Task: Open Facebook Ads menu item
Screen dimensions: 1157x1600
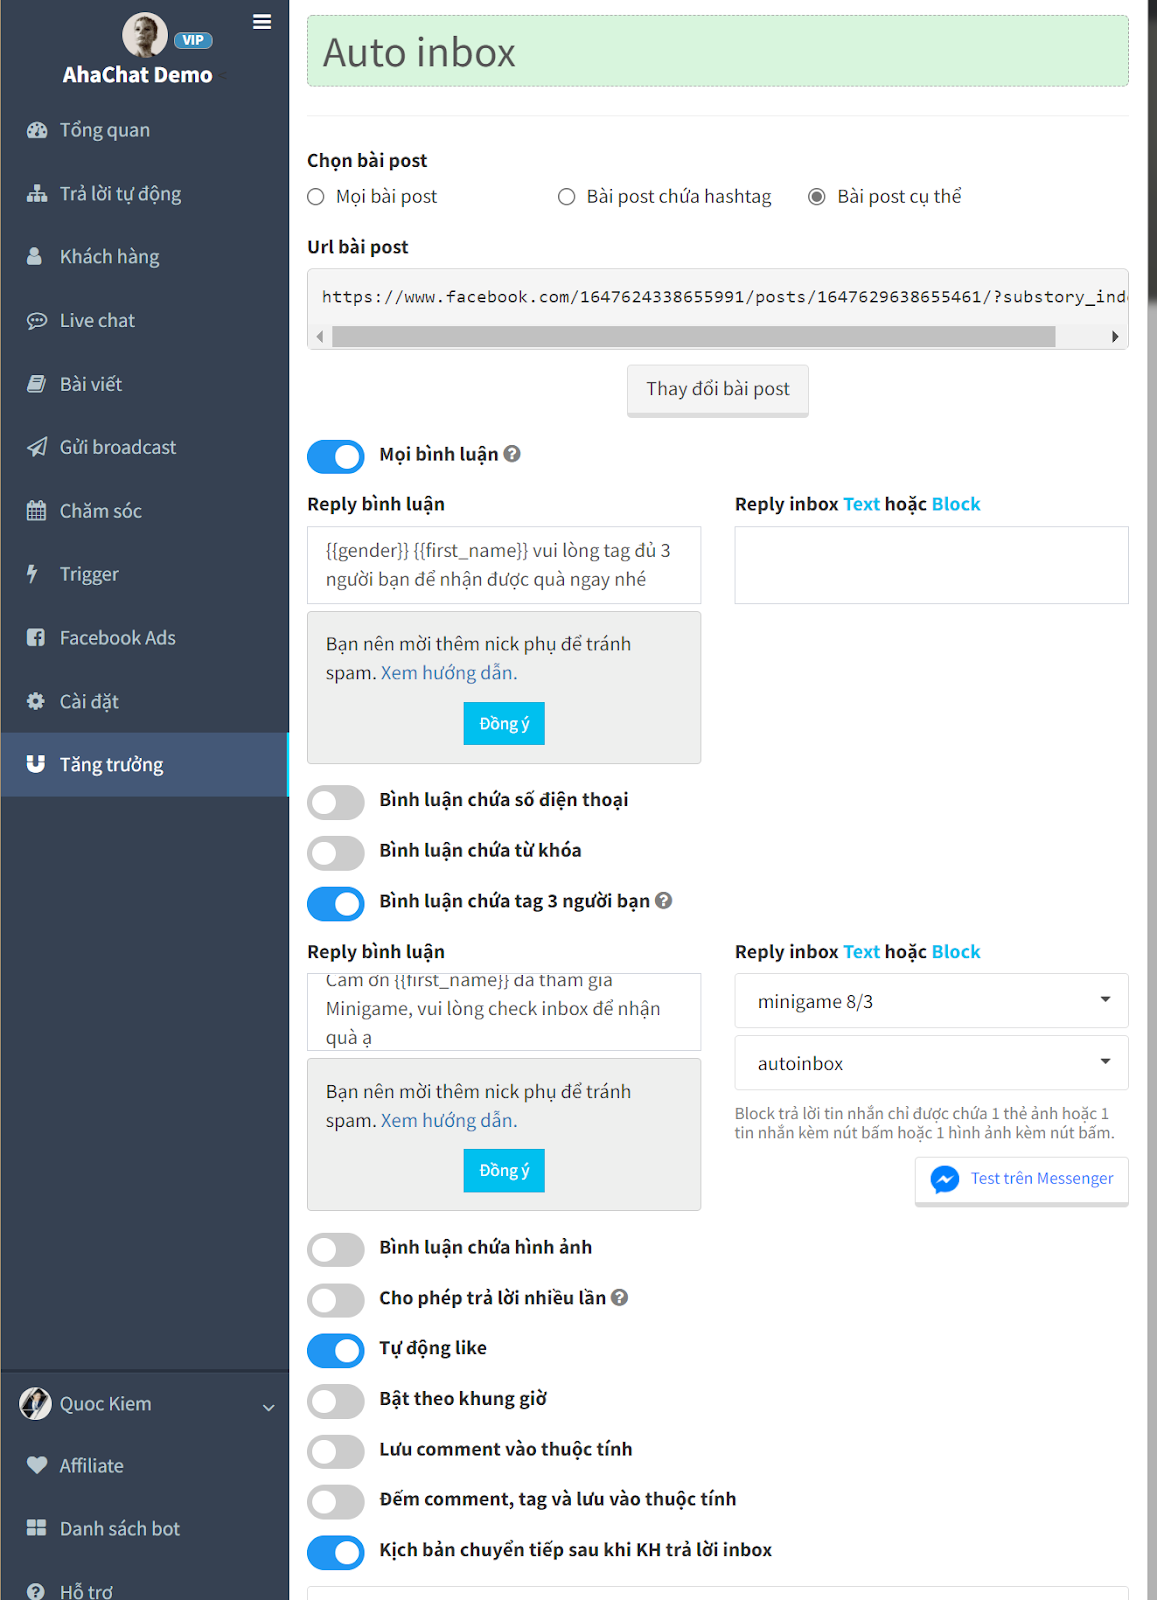Action: pos(144,638)
